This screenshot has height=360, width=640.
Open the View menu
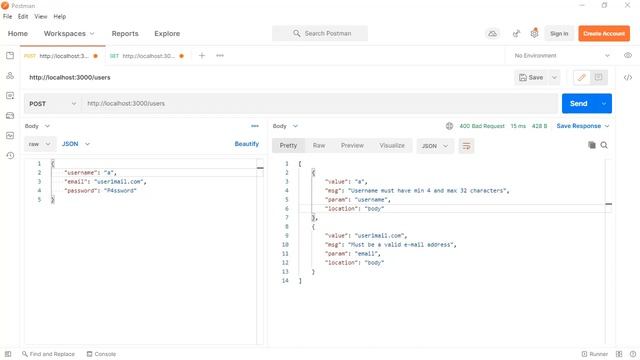click(x=40, y=16)
